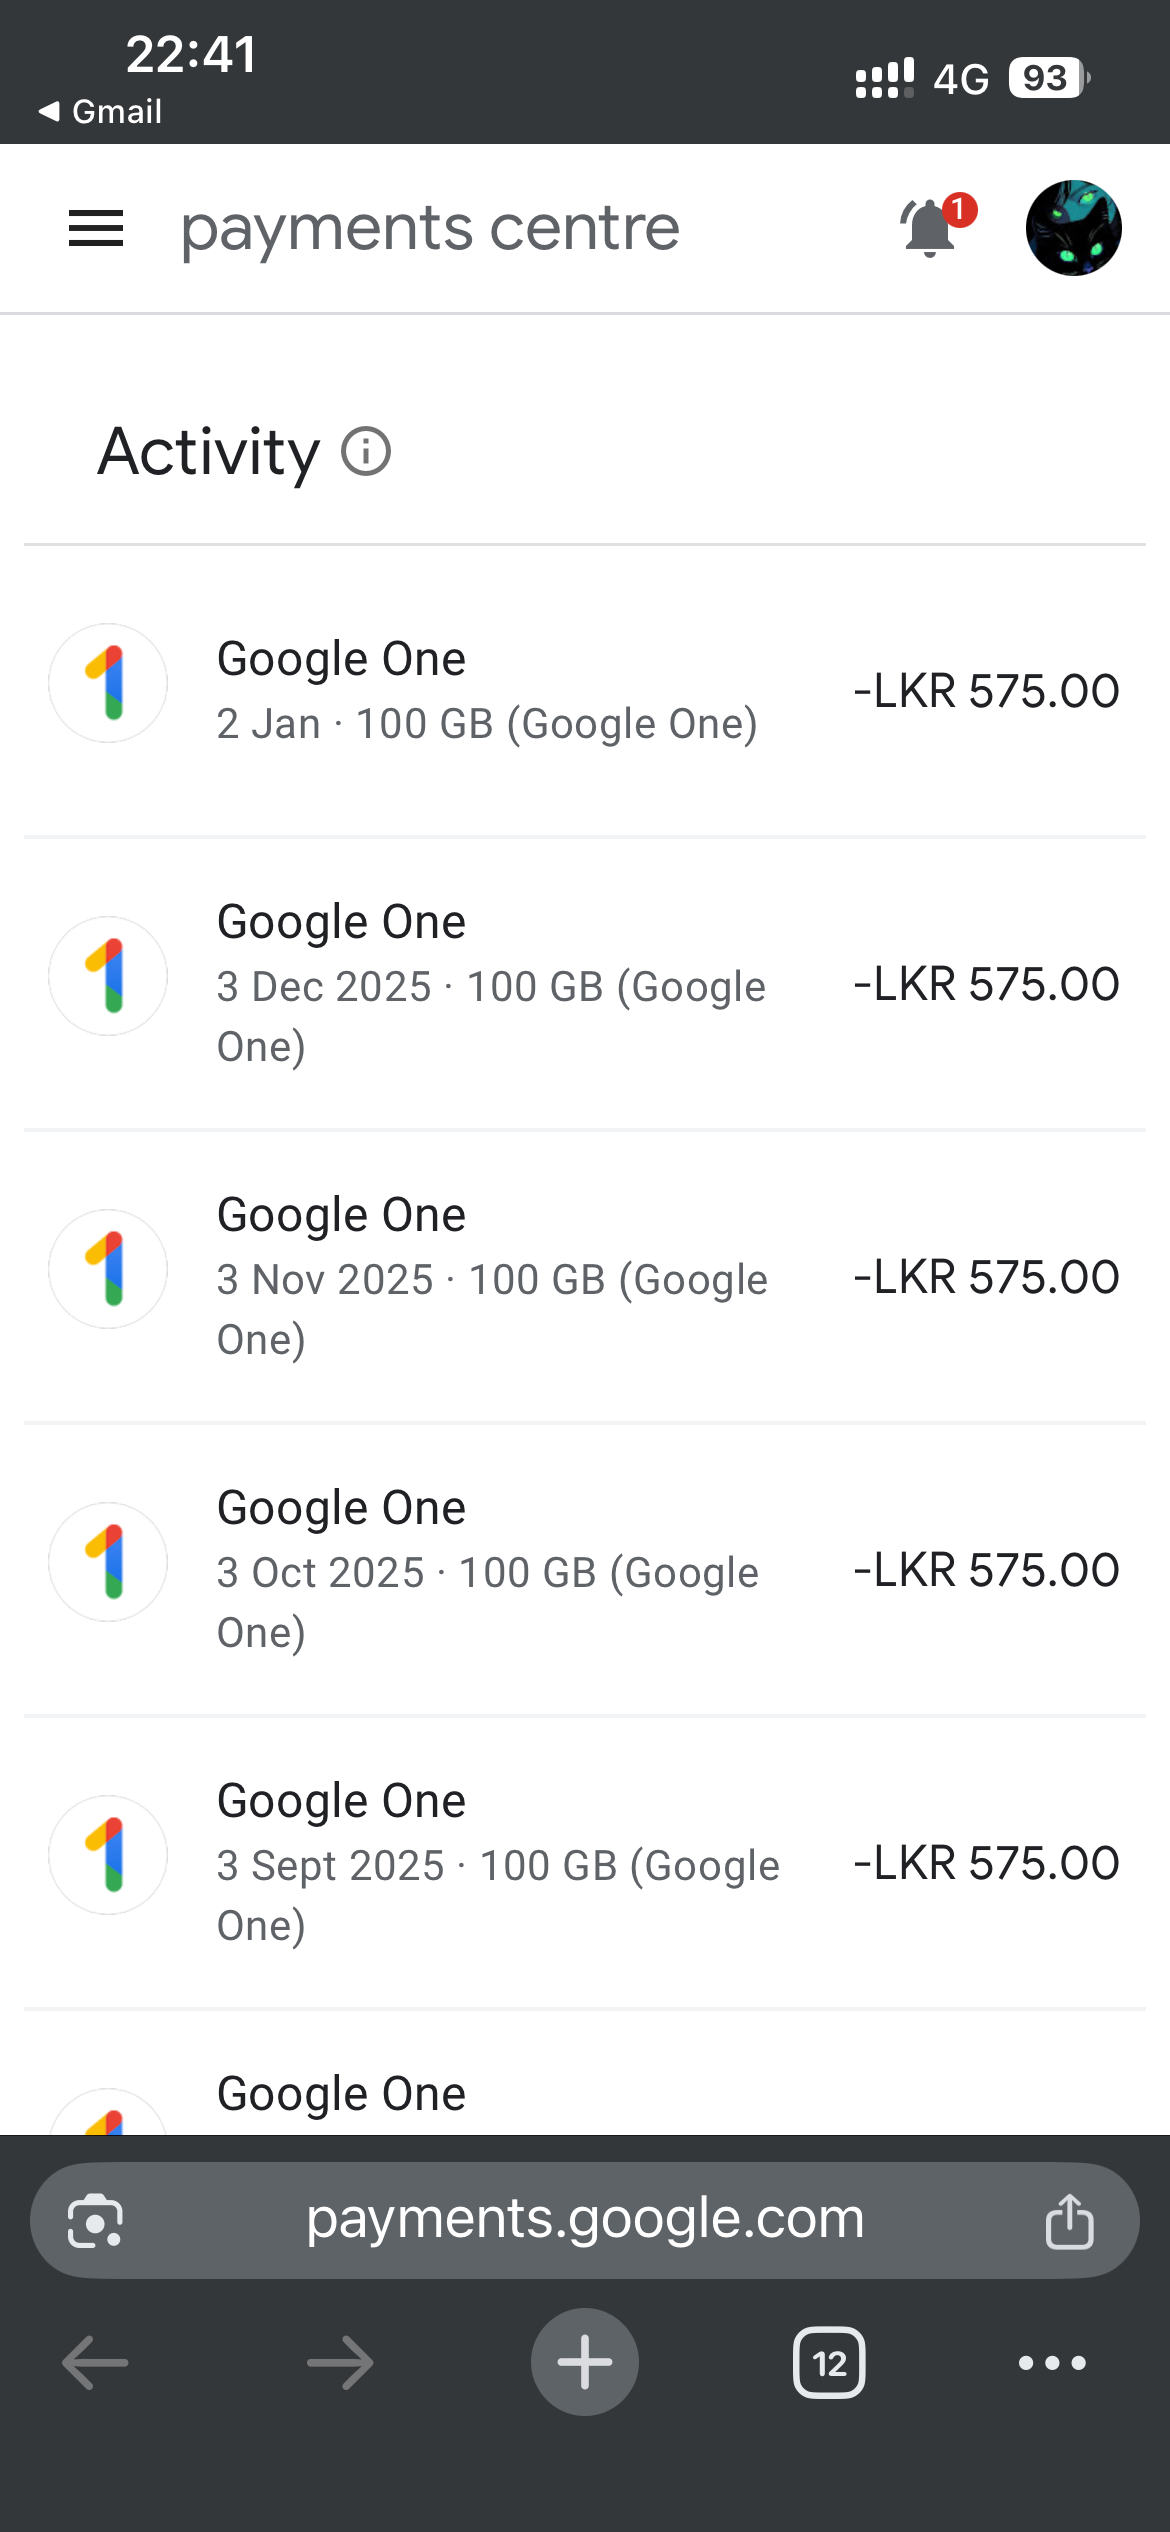The width and height of the screenshot is (1170, 2532).
Task: Open a new tab with plus button
Action: [x=585, y=2362]
